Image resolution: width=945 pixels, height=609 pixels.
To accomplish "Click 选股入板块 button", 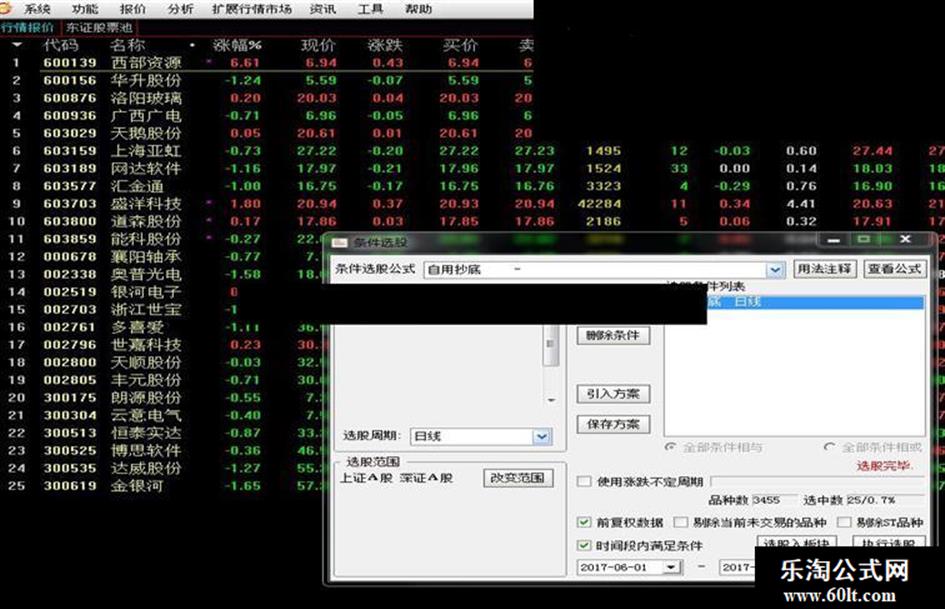I will click(796, 542).
